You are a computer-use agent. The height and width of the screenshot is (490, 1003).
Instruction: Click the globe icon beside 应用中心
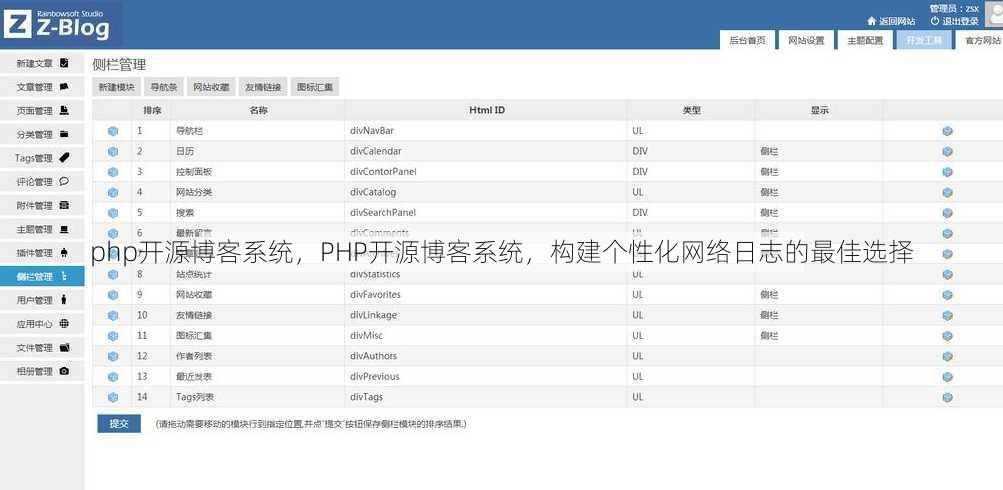tap(64, 324)
